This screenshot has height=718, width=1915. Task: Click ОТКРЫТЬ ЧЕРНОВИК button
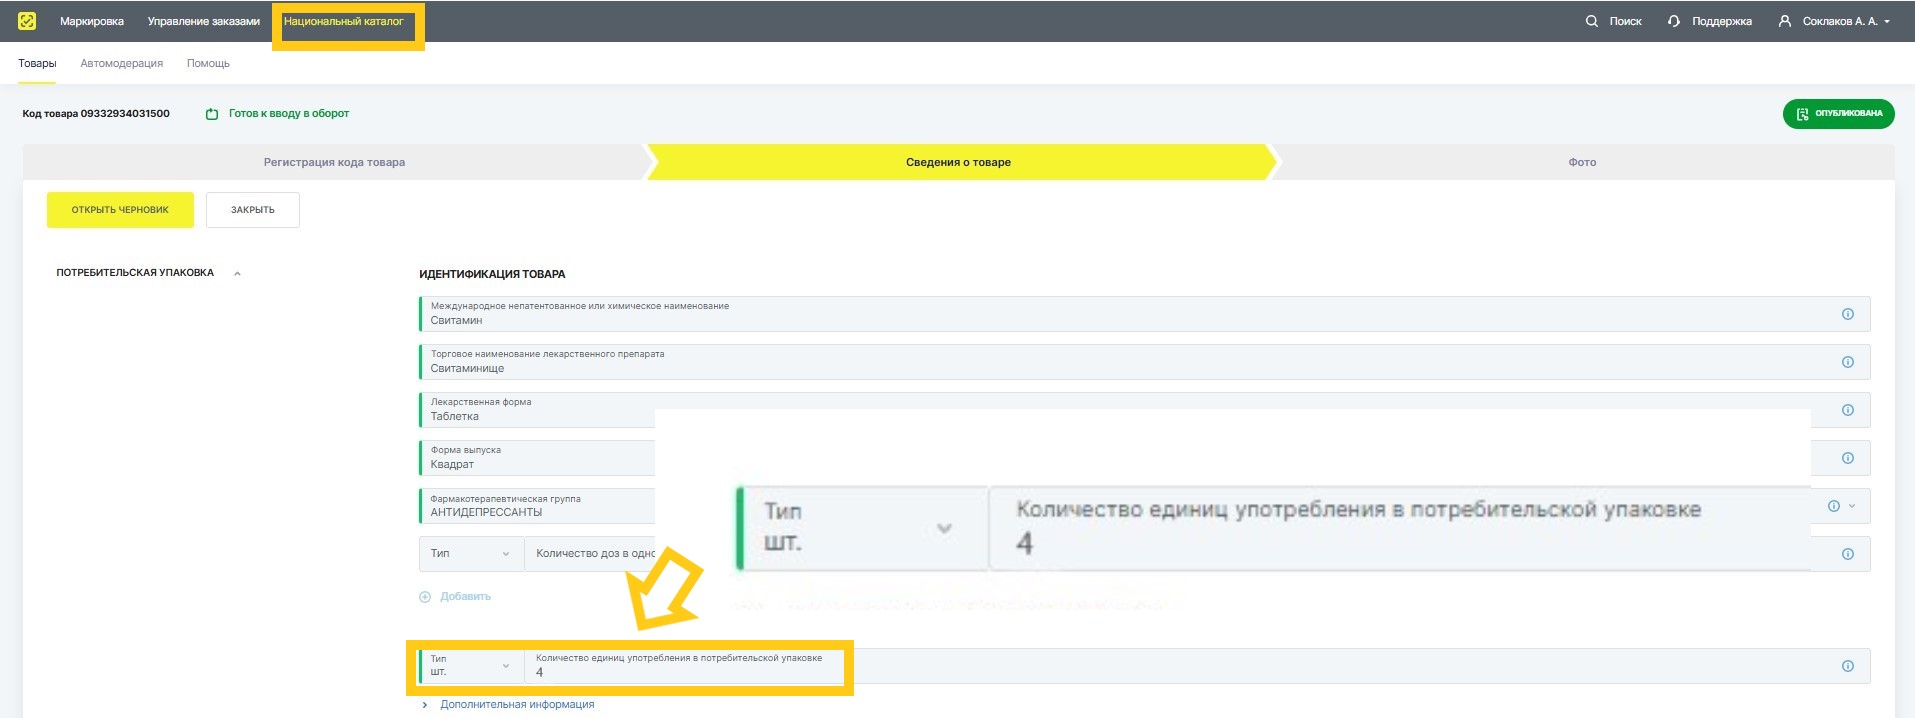pyautogui.click(x=120, y=210)
